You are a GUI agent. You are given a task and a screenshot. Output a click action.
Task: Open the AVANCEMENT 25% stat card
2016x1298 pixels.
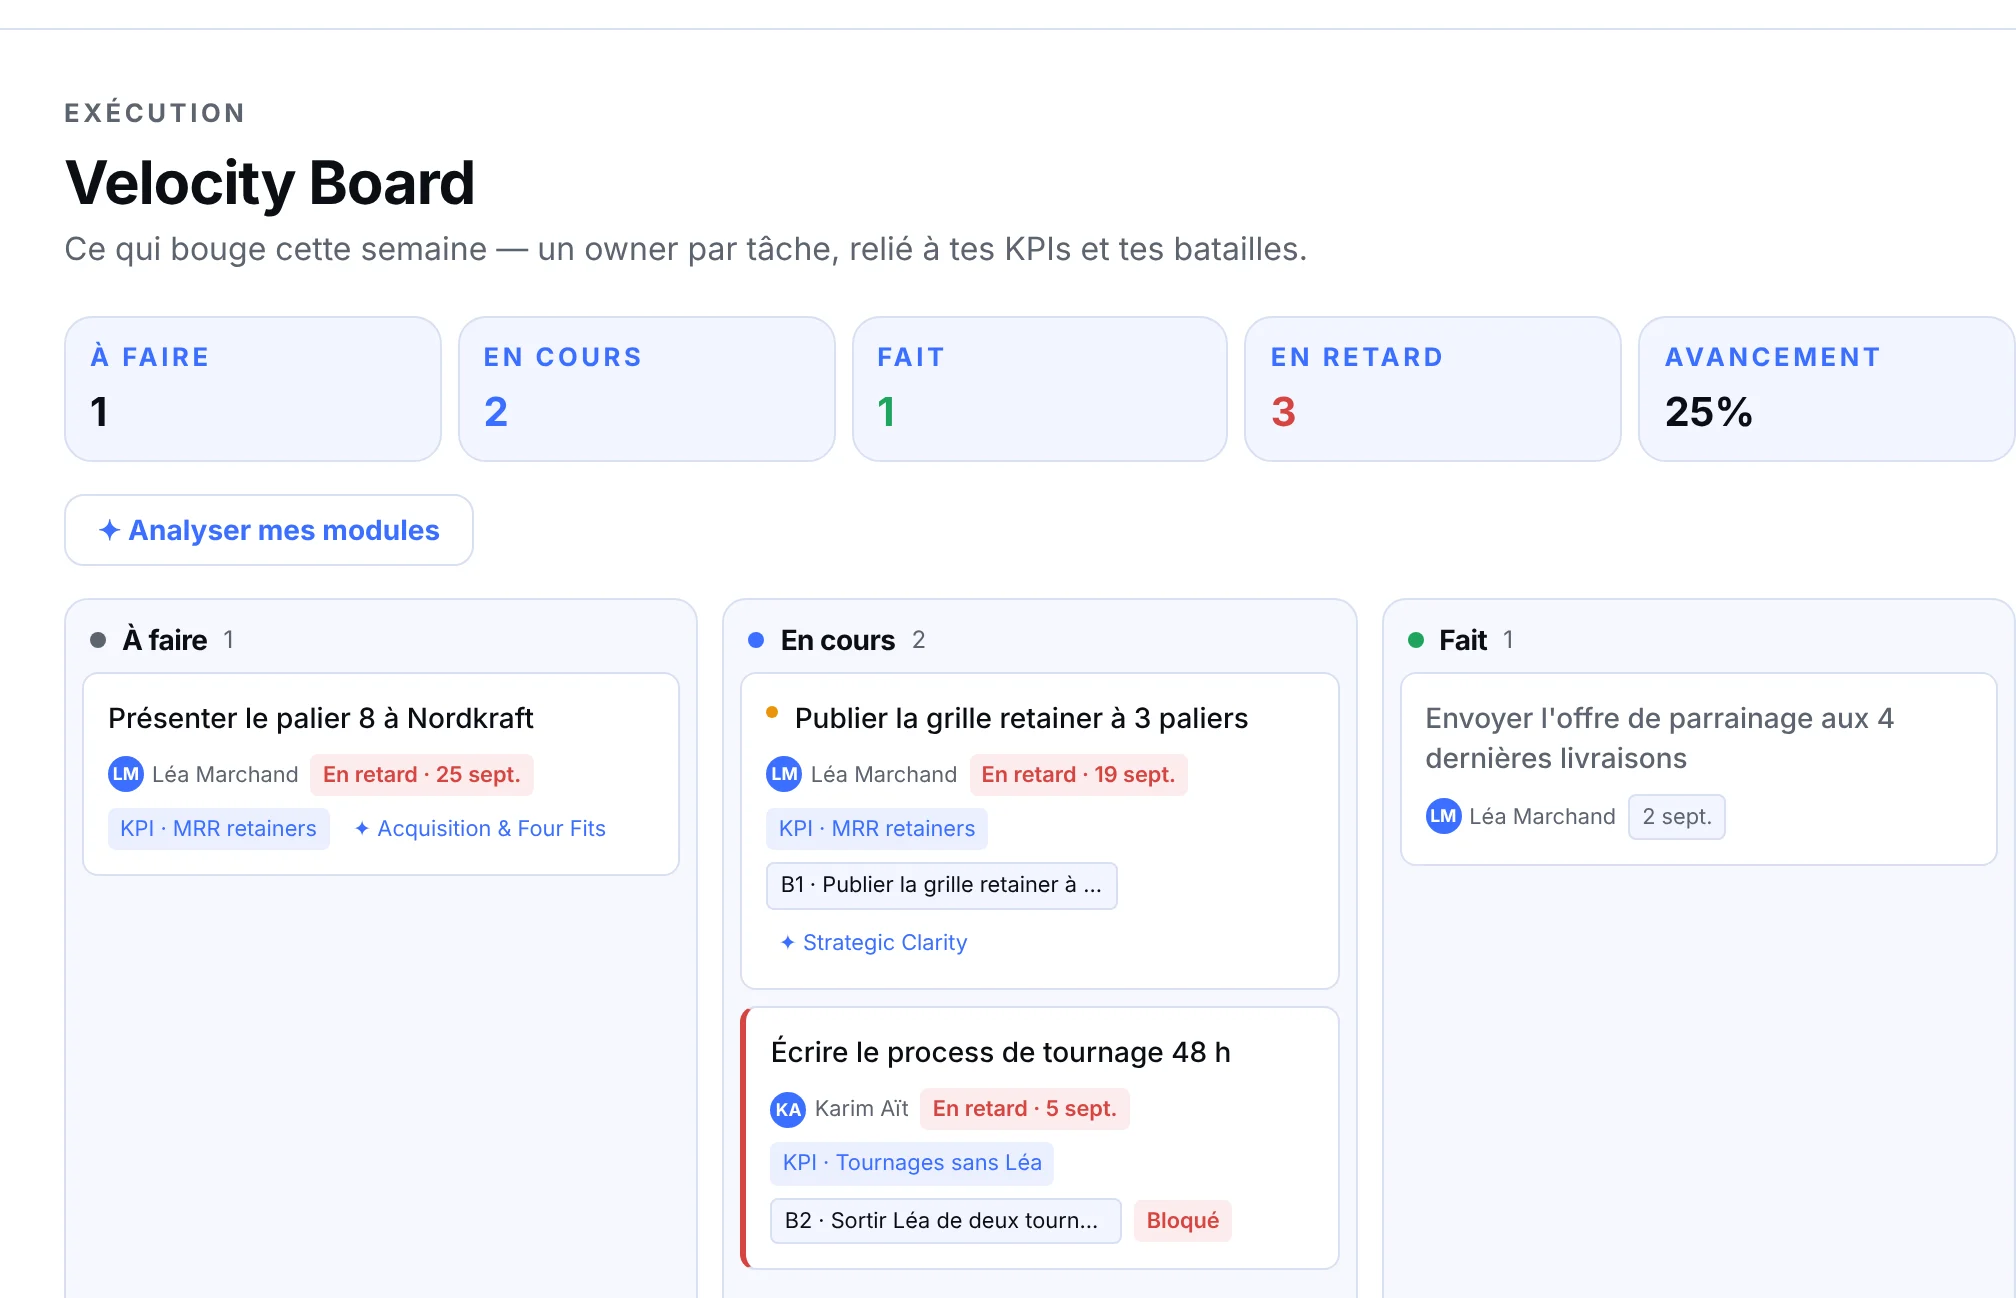1826,389
